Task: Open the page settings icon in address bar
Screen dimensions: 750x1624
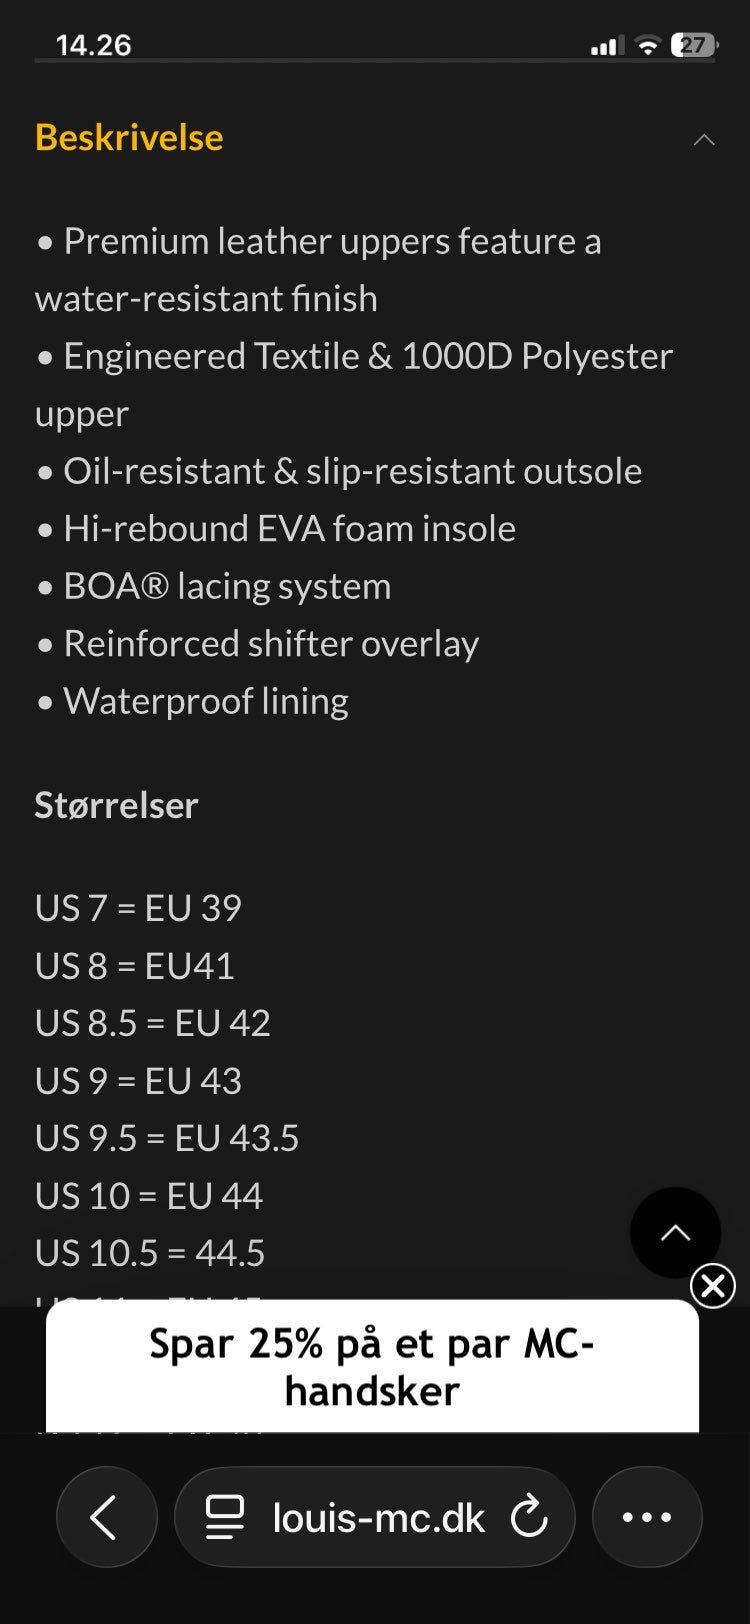Action: pos(225,1517)
